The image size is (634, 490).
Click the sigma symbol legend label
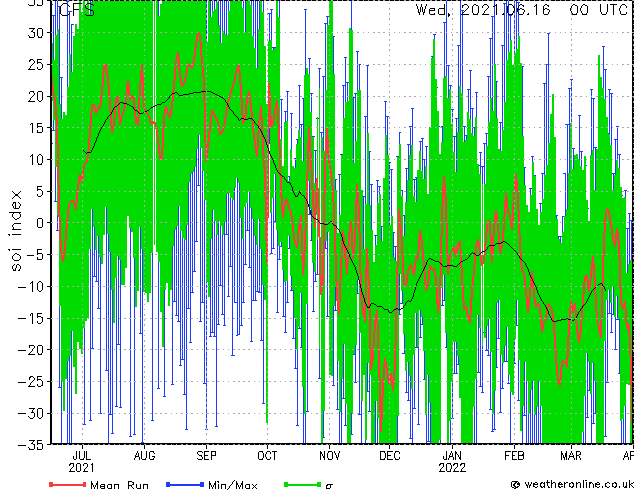(329, 486)
